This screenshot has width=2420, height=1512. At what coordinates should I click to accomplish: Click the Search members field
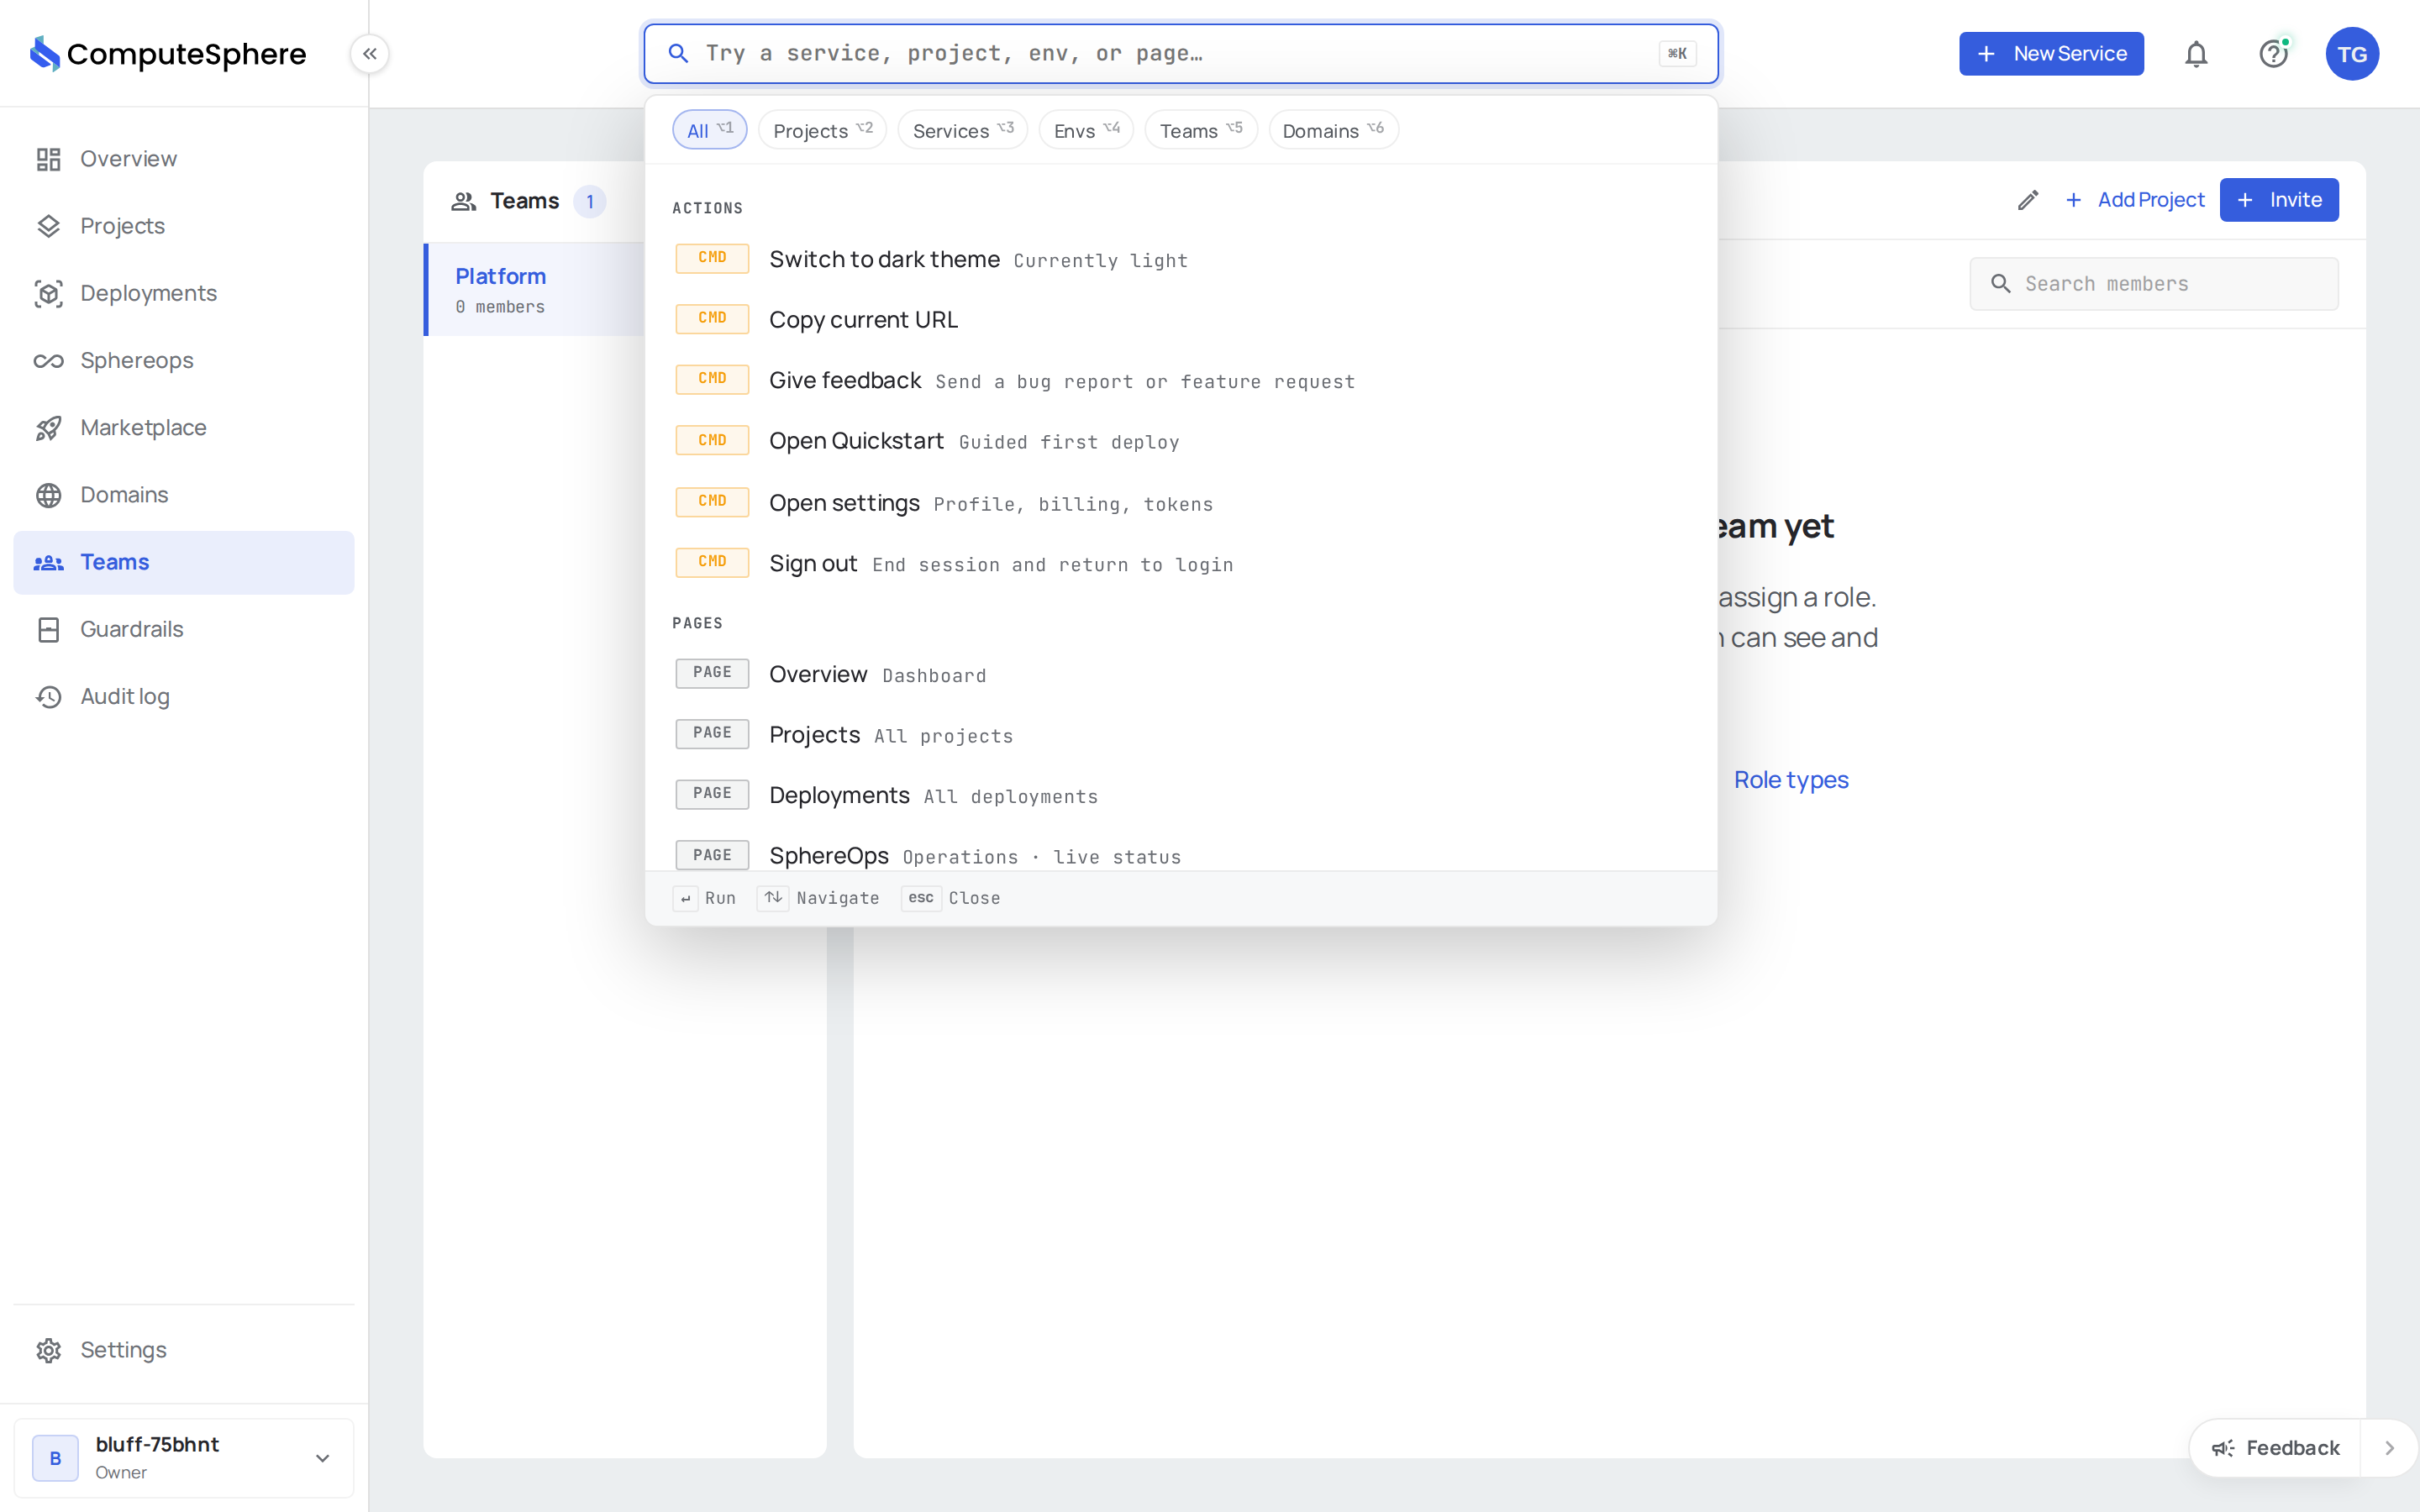(x=2154, y=284)
